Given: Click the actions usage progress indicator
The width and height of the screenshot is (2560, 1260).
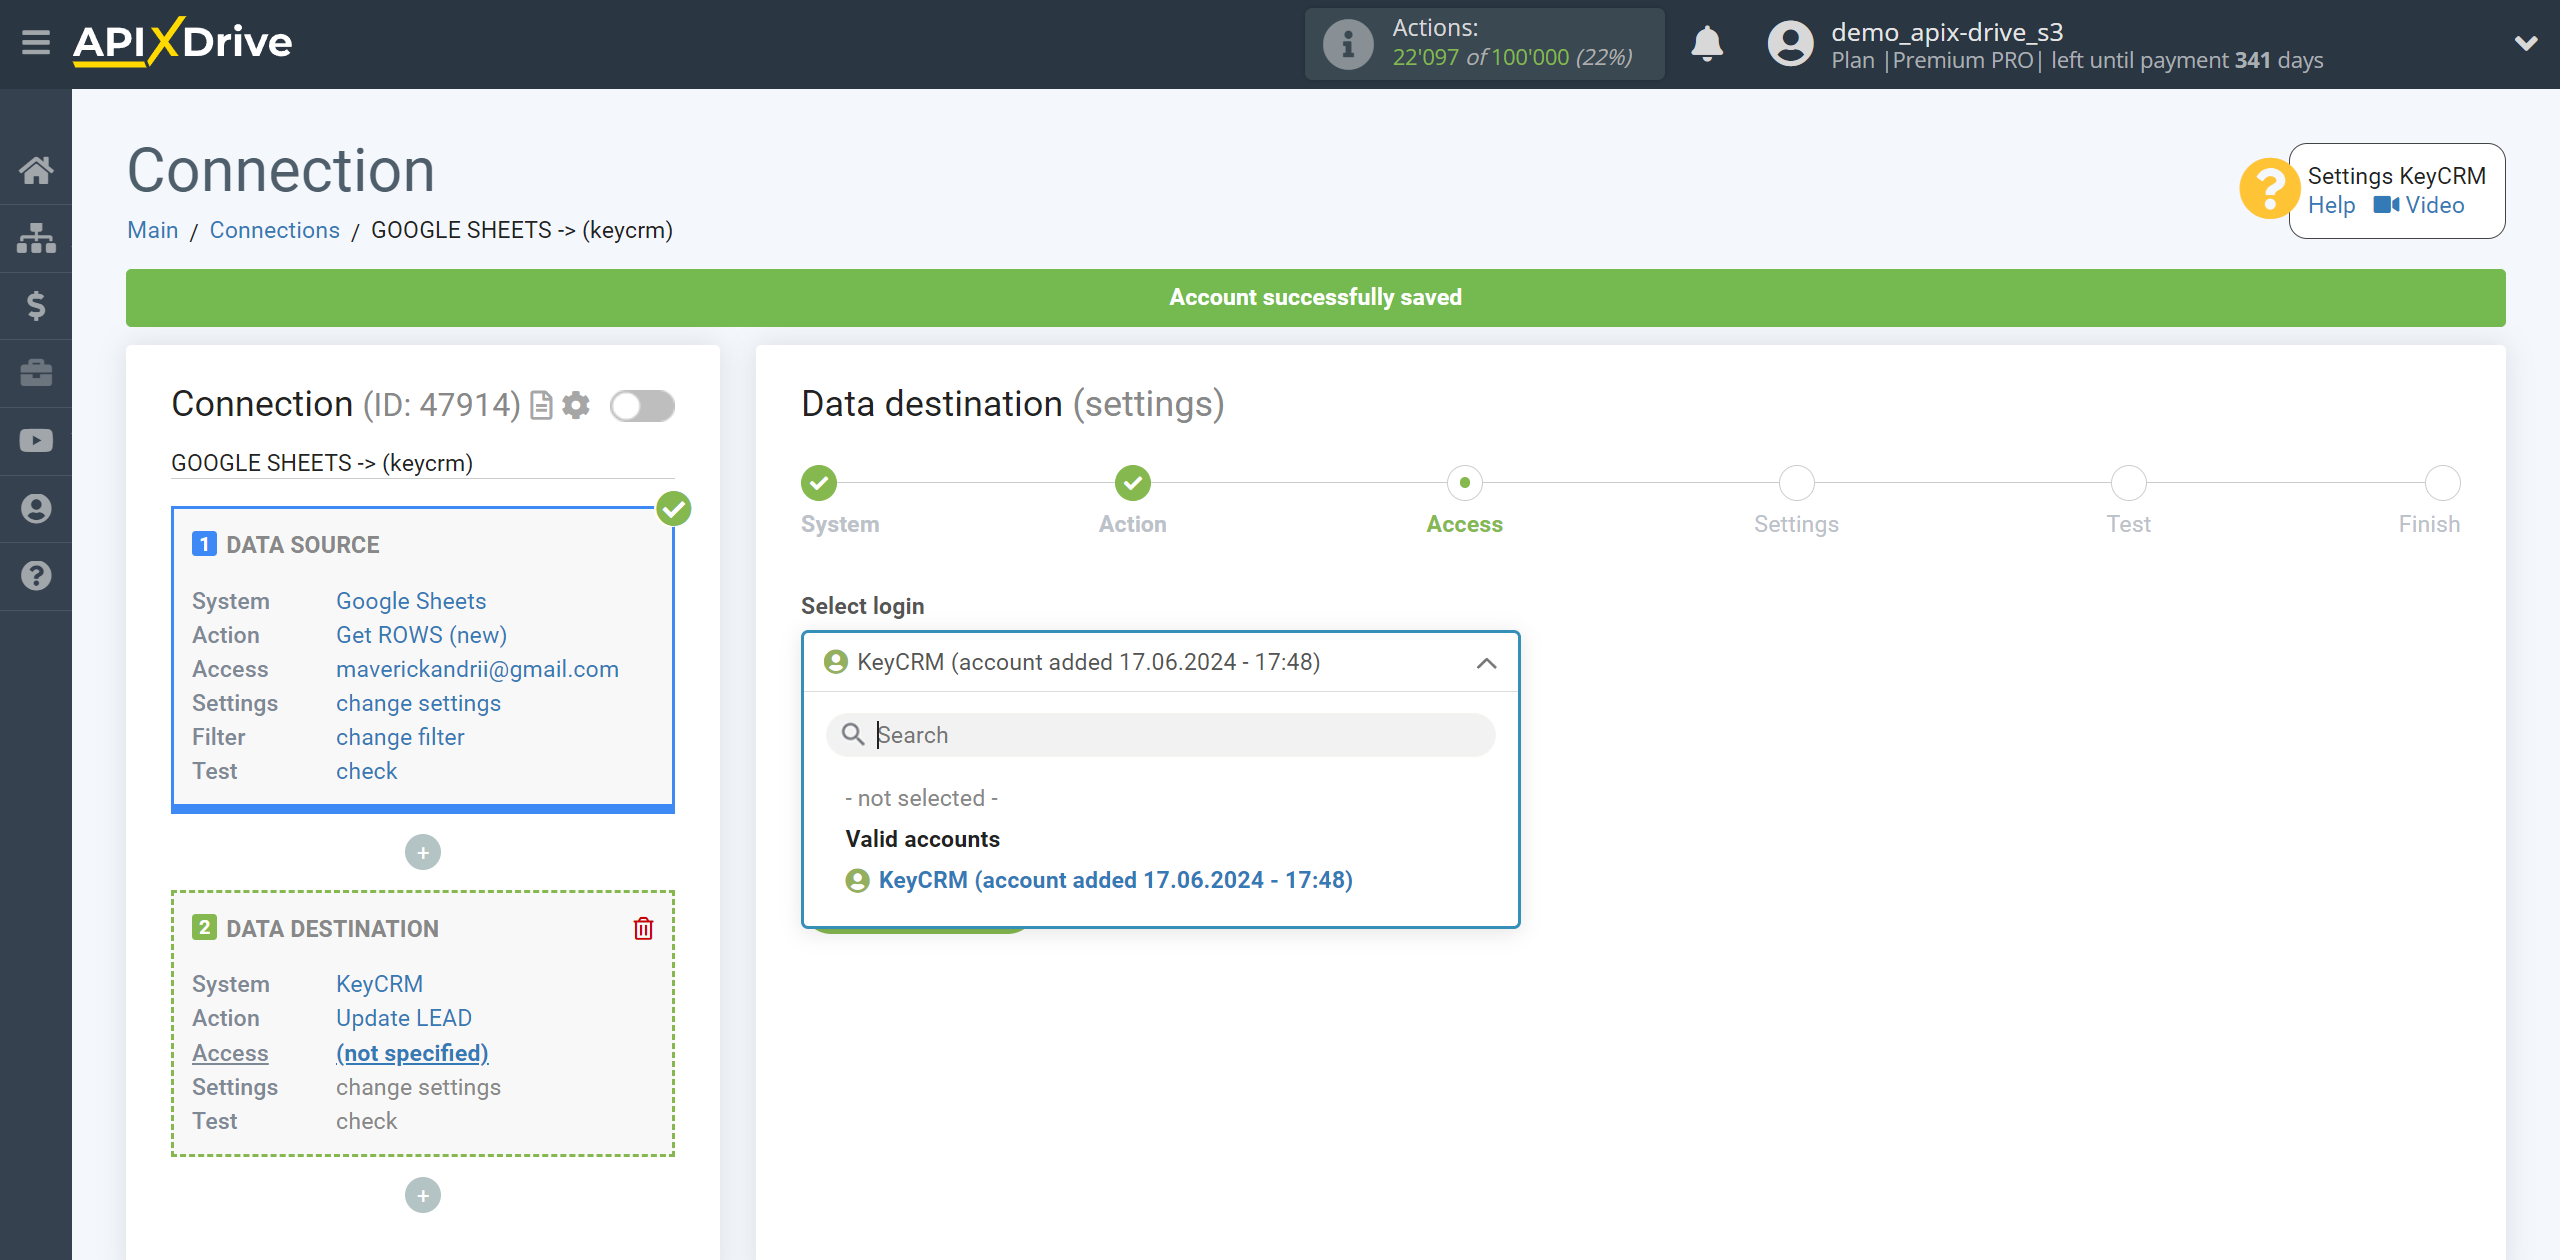Looking at the screenshot, I should click(x=1486, y=44).
